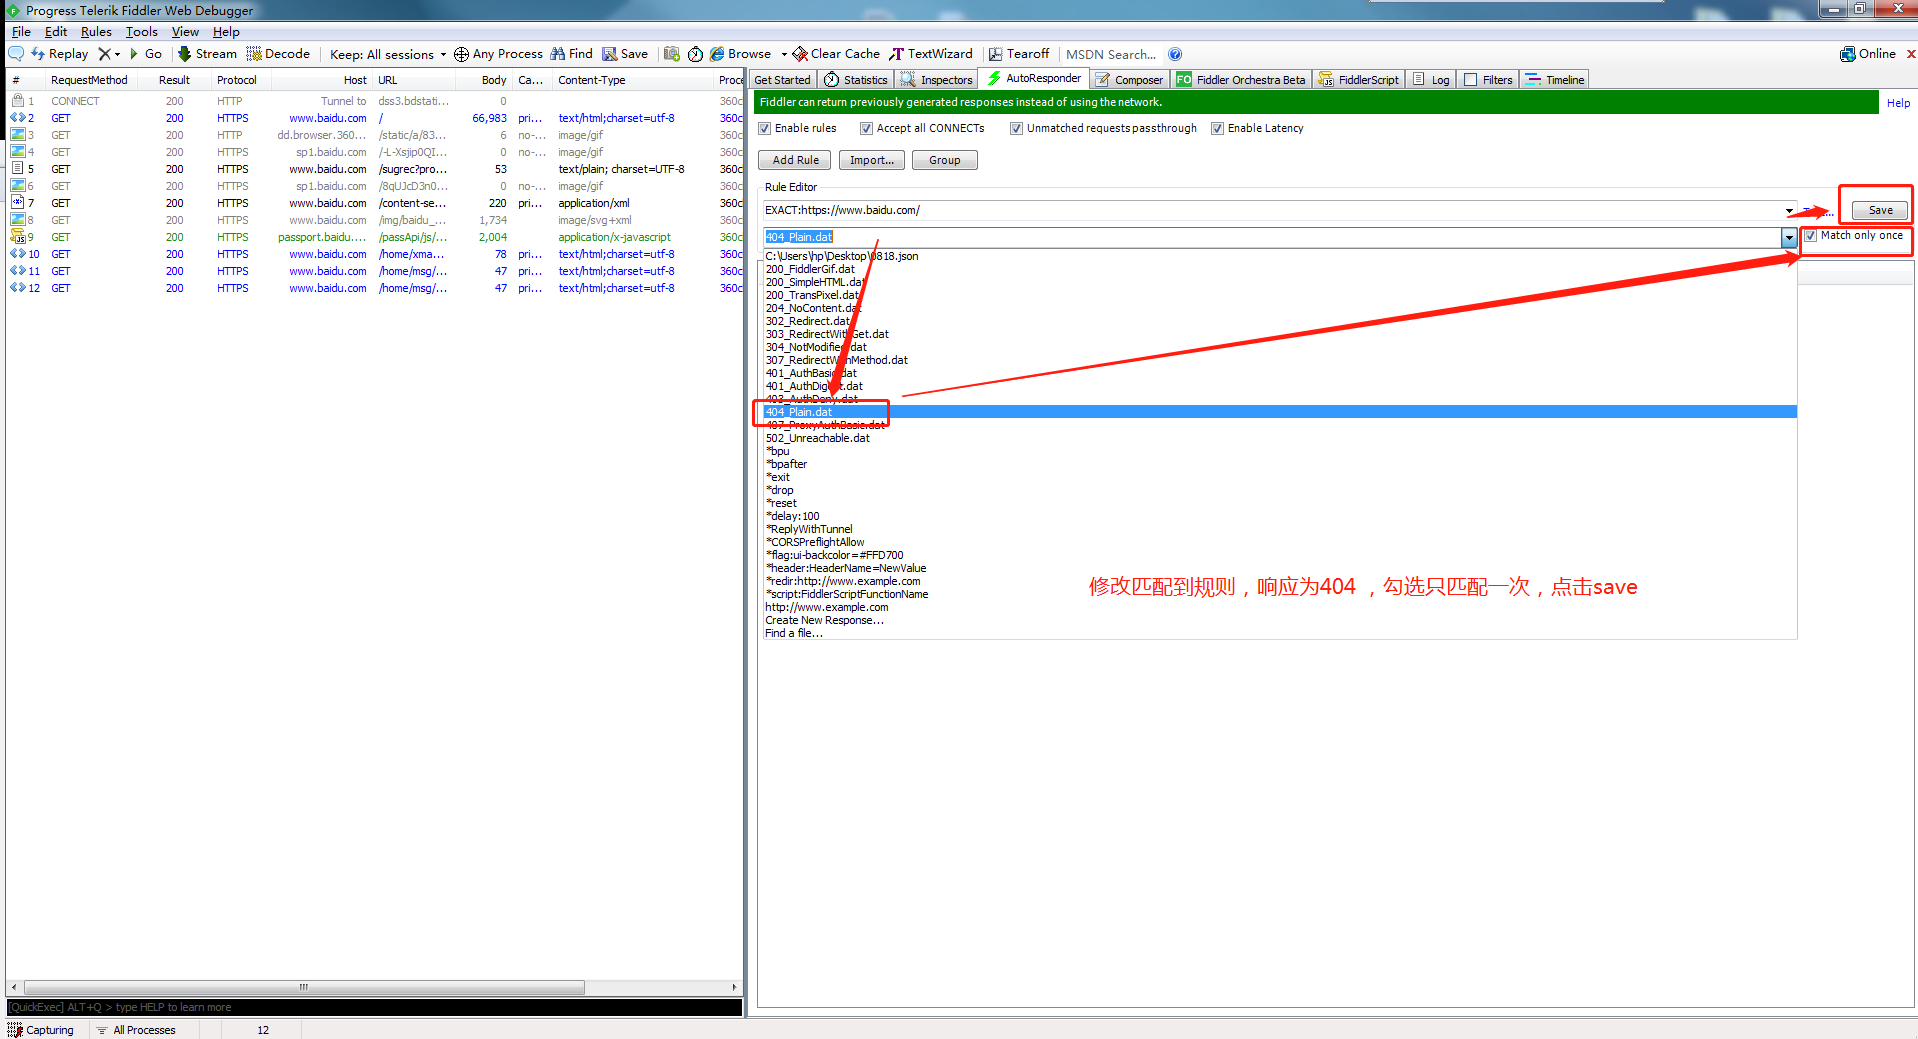Click the Content-Type column header
The width and height of the screenshot is (1918, 1039).
(632, 80)
